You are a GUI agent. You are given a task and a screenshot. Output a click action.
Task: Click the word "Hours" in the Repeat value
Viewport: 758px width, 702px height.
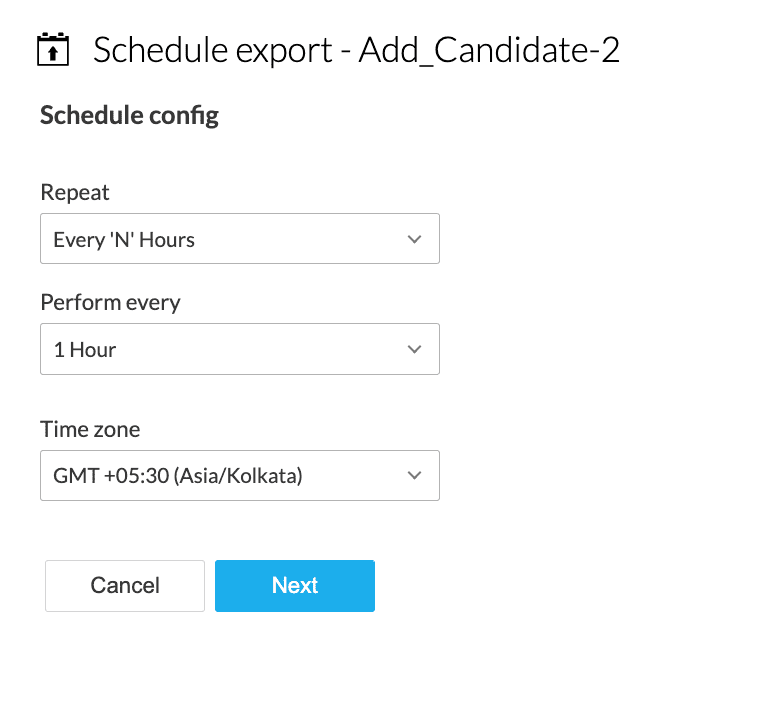(x=167, y=240)
